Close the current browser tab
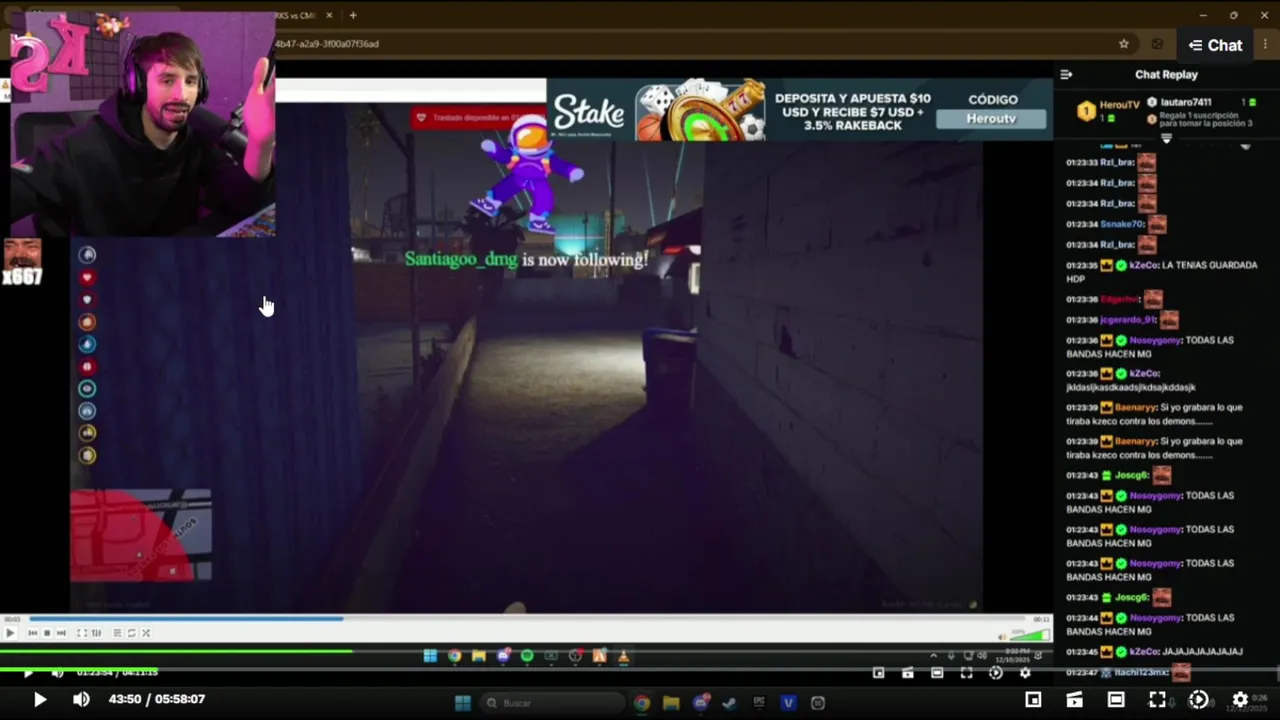Image resolution: width=1280 pixels, height=720 pixels. [x=330, y=15]
